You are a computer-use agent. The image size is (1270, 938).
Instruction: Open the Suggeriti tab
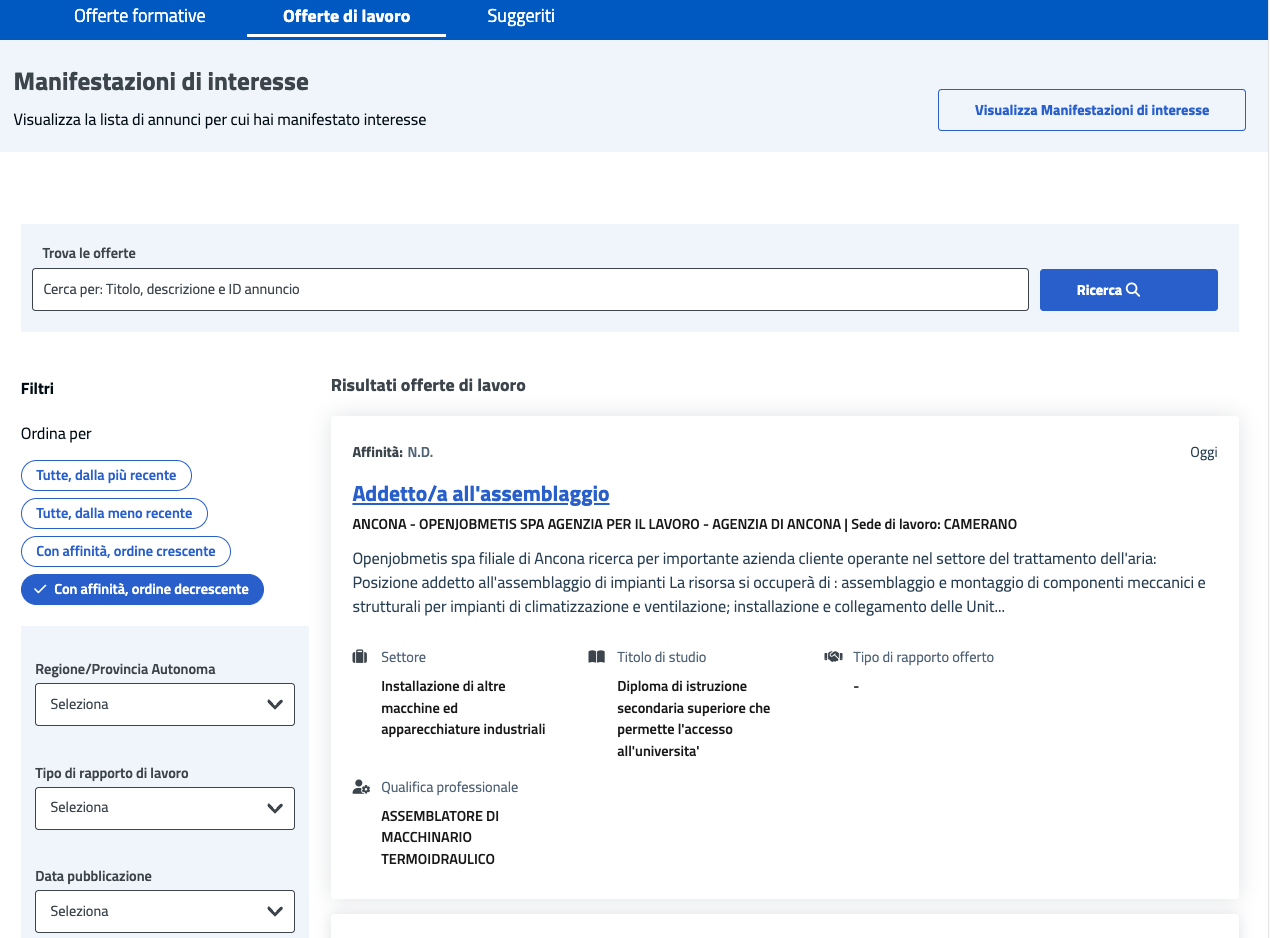click(x=521, y=17)
